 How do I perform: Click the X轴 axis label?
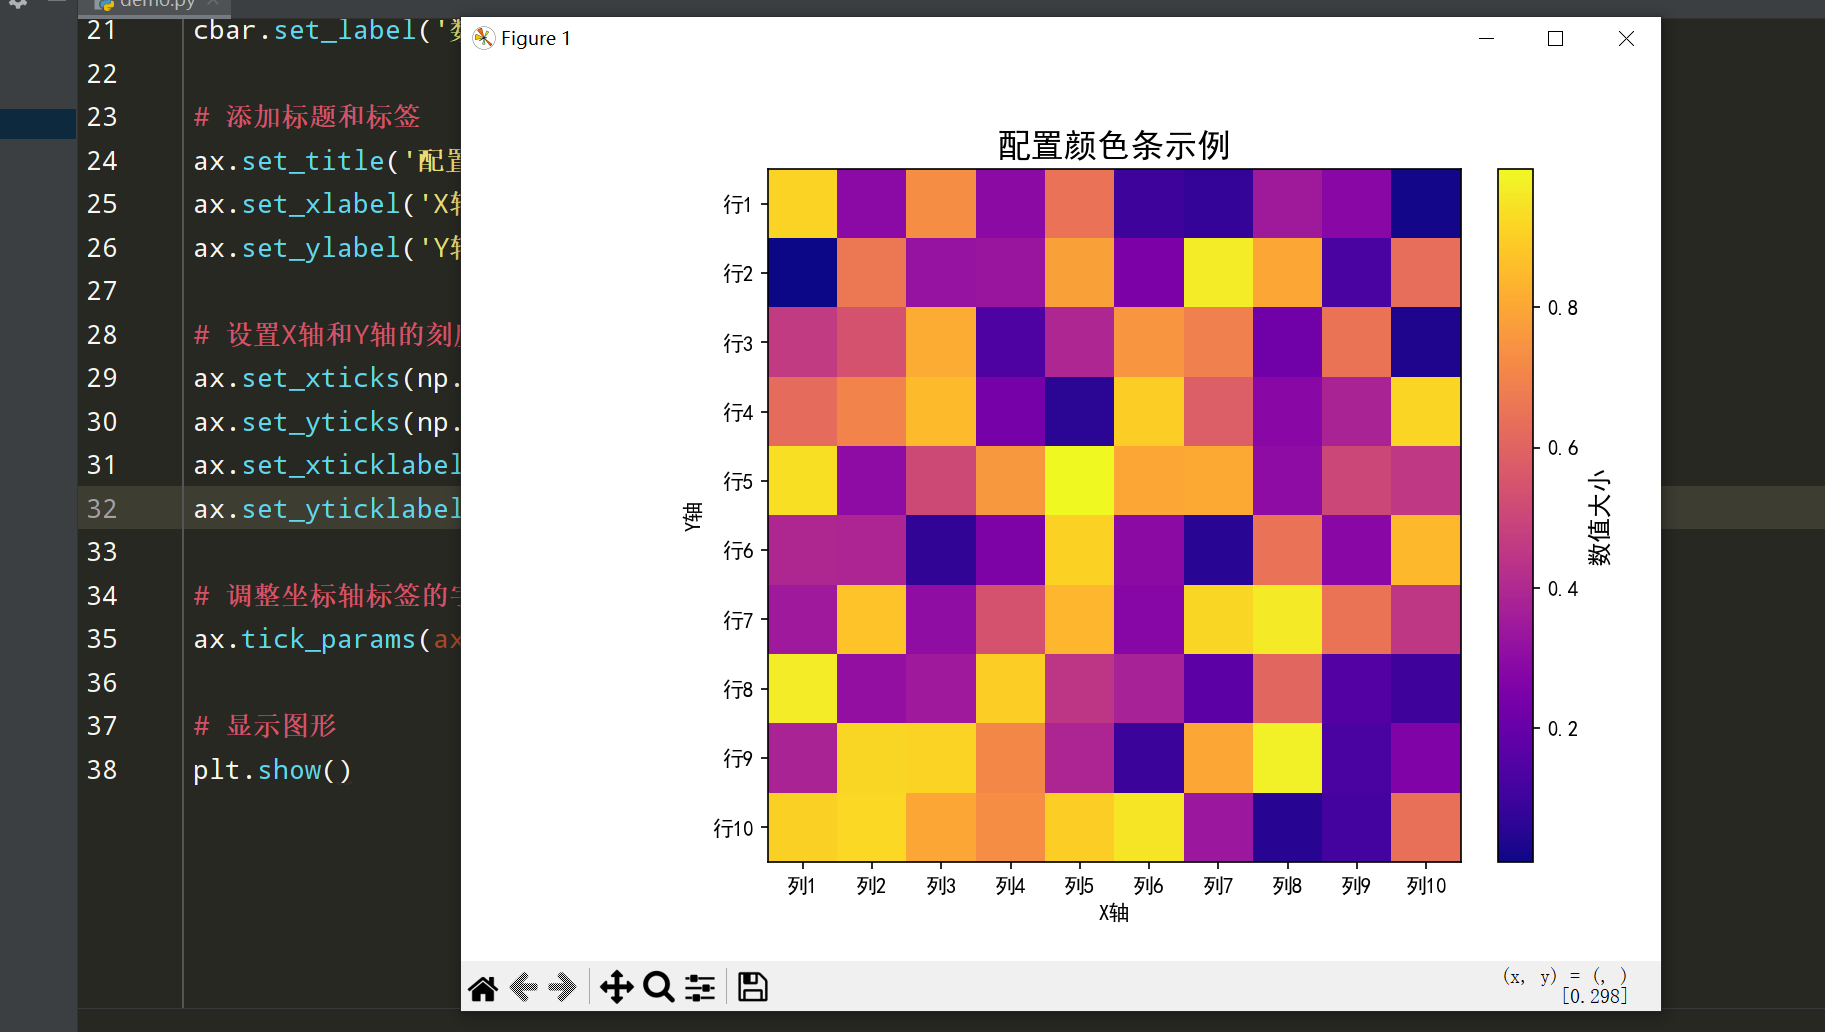click(1114, 912)
